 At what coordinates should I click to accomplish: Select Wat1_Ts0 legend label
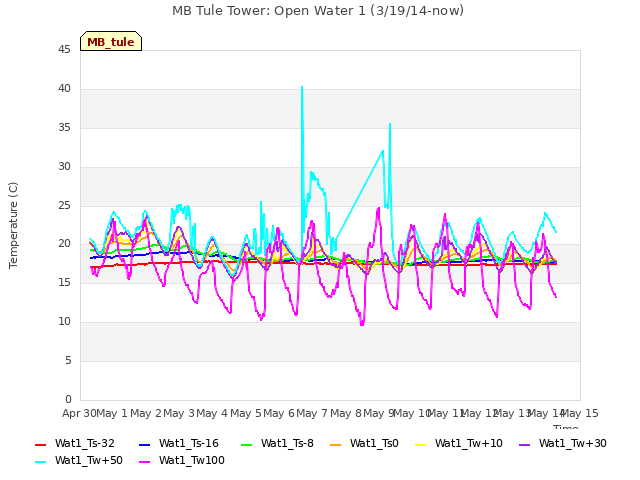[x=374, y=443]
